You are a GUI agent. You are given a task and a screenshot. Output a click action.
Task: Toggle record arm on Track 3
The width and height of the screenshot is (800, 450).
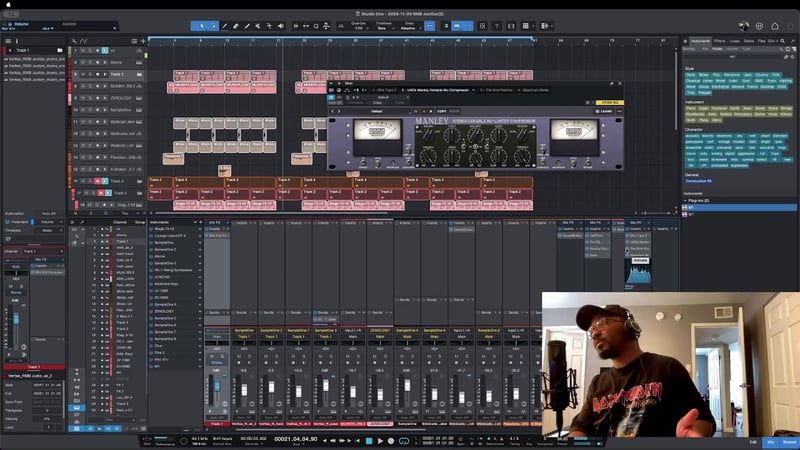pyautogui.click(x=101, y=193)
